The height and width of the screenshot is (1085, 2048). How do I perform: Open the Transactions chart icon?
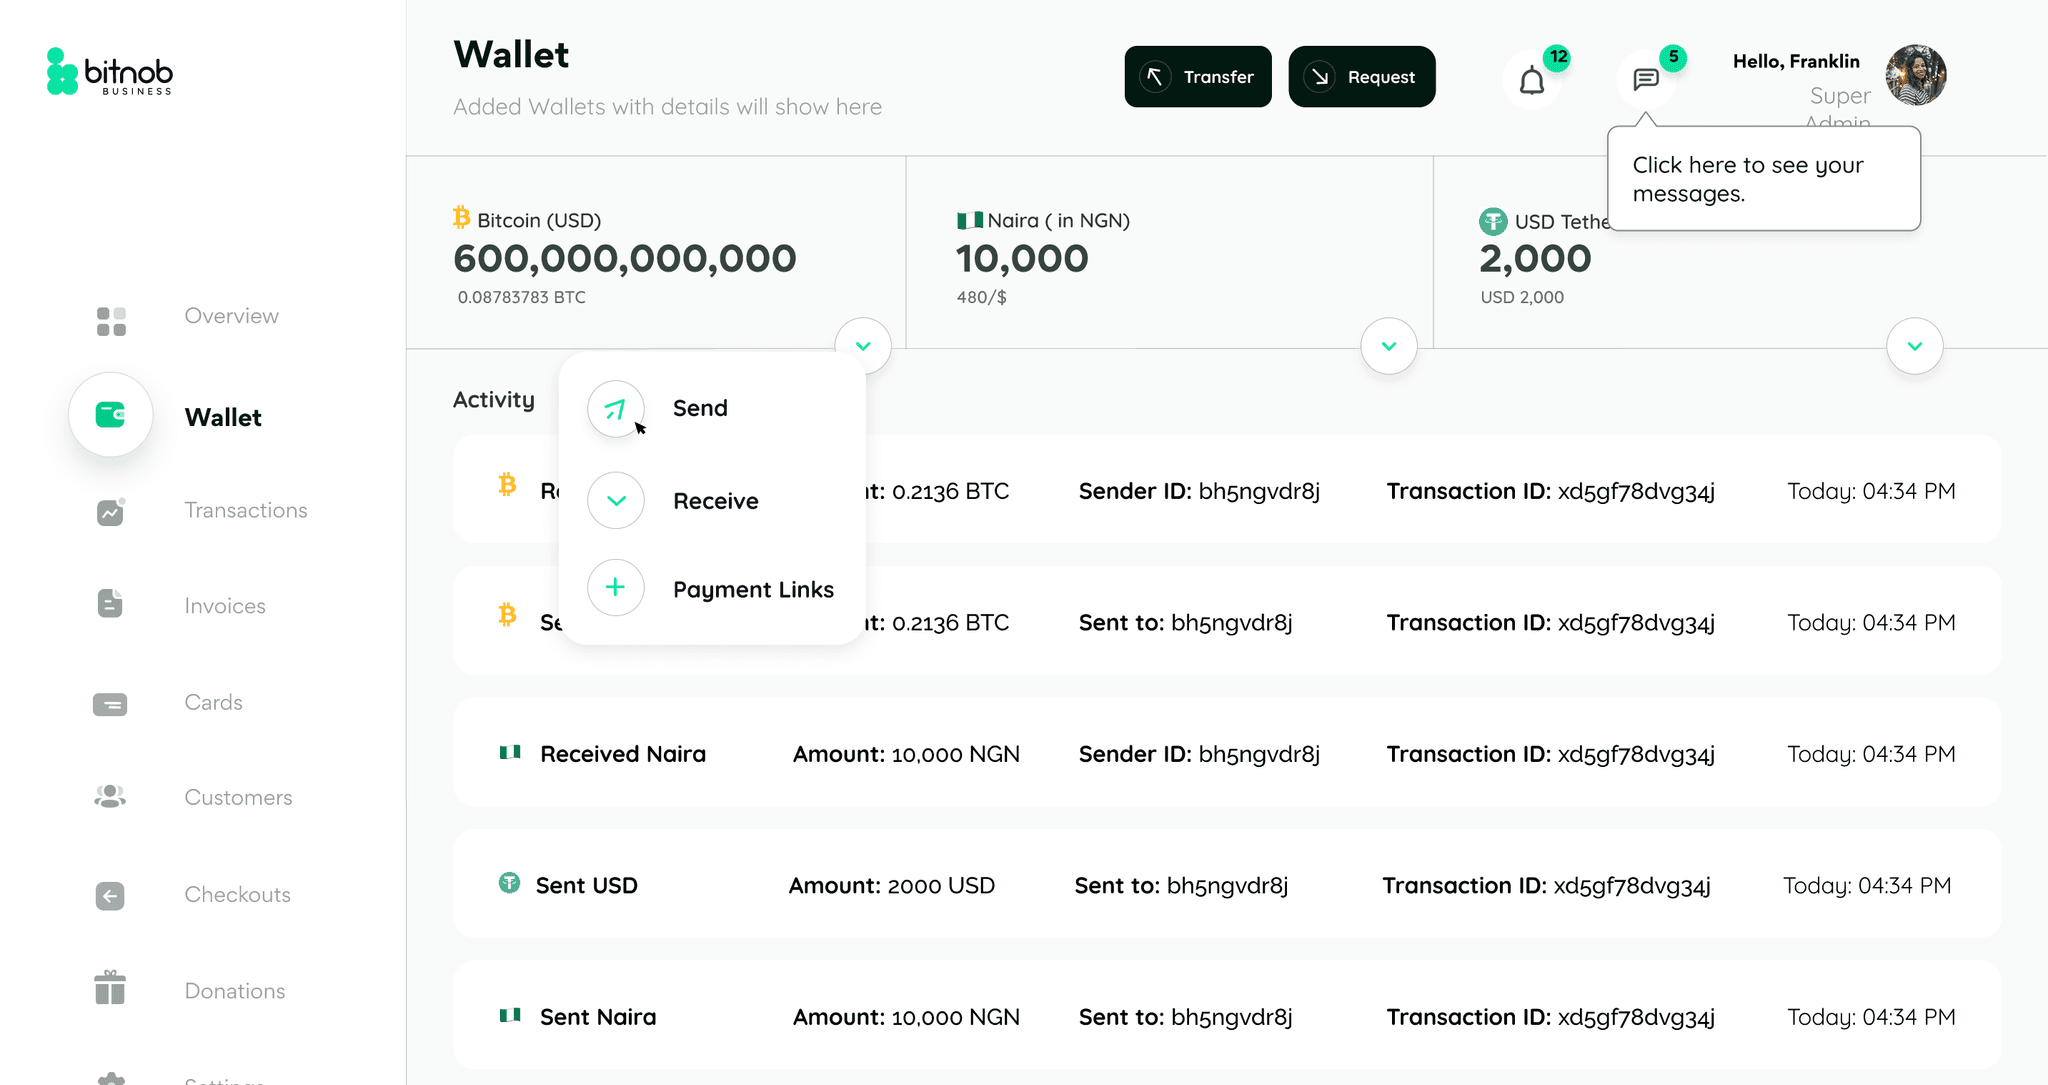point(110,512)
